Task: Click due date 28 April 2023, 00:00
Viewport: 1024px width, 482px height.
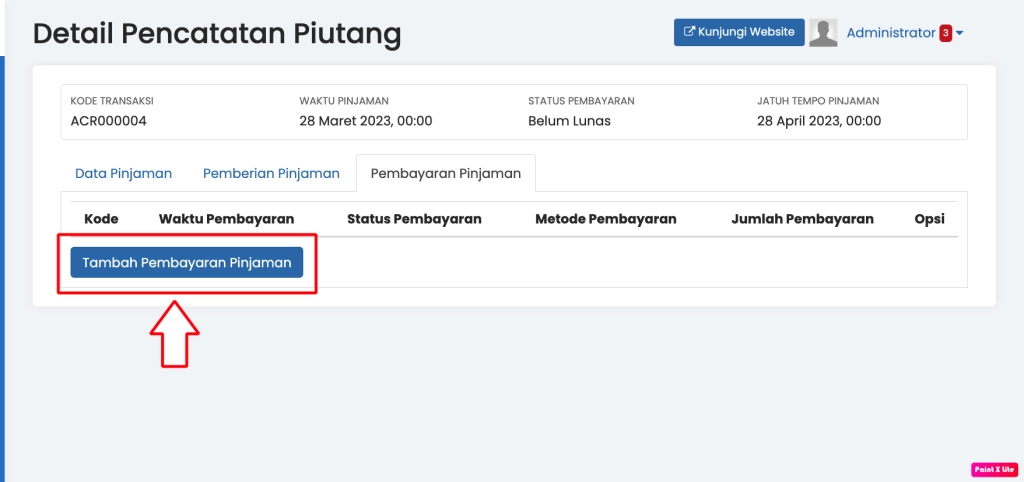Action: pyautogui.click(x=819, y=121)
